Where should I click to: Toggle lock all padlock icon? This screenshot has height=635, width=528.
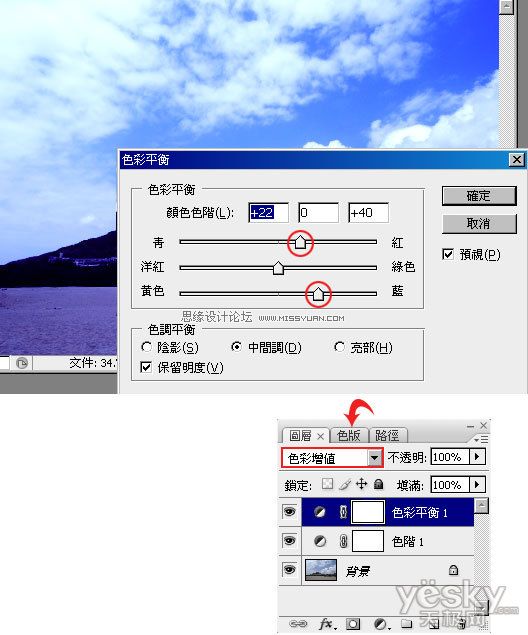pyautogui.click(x=379, y=484)
